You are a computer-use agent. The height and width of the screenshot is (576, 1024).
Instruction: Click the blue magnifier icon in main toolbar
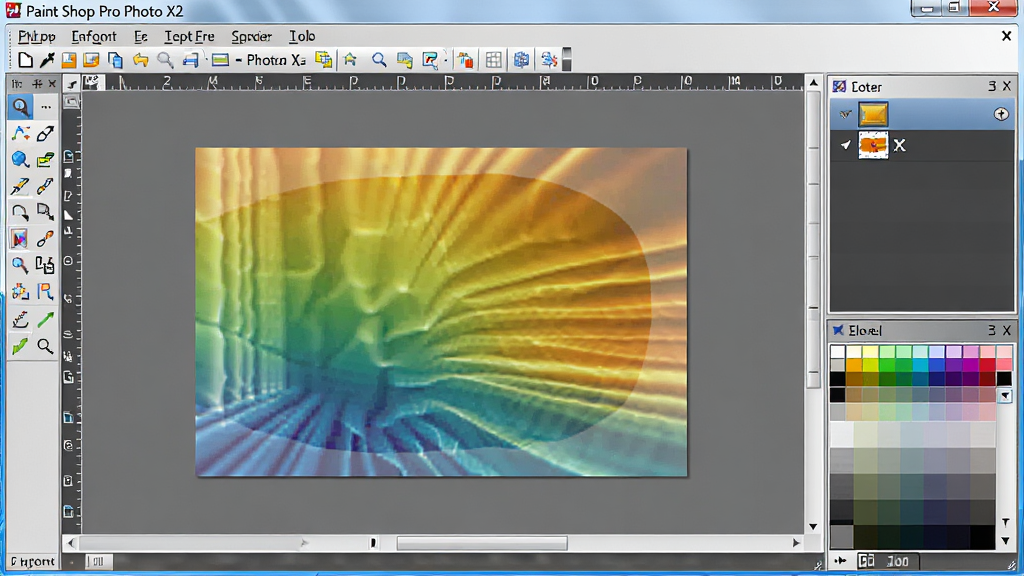[379, 60]
